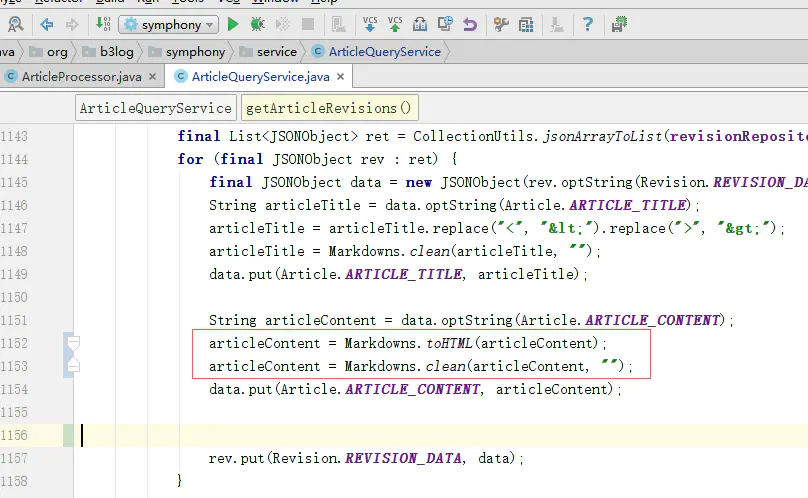Screen dimensions: 808x498
Task: Click the run with coverage icon
Action: tap(283, 24)
